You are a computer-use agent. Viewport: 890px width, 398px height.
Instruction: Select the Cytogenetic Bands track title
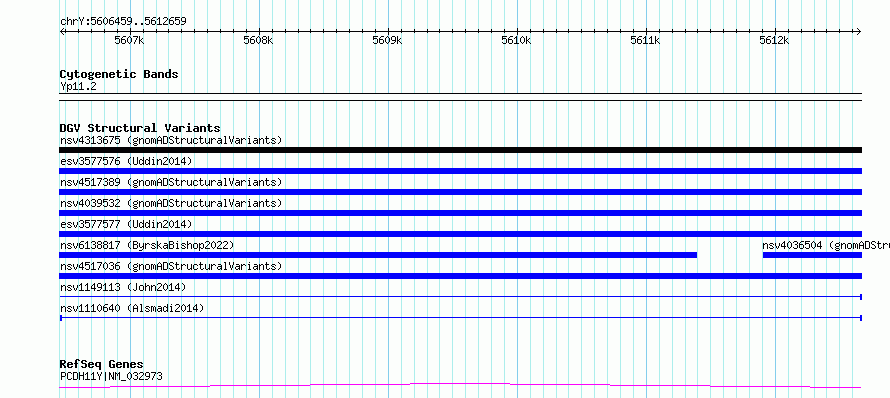click(119, 74)
